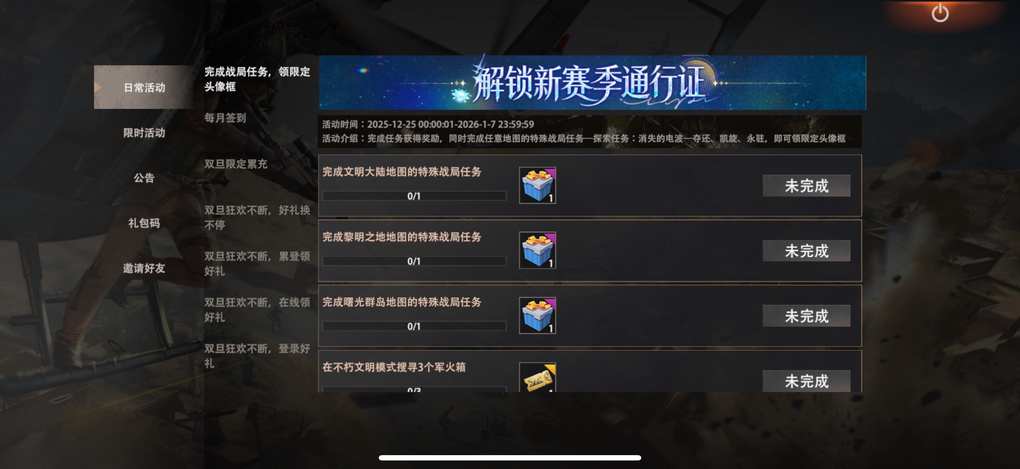Viewport: 1020px width, 469px height.
Task: Click 未完成 button for 军火箱 task
Action: tap(807, 381)
